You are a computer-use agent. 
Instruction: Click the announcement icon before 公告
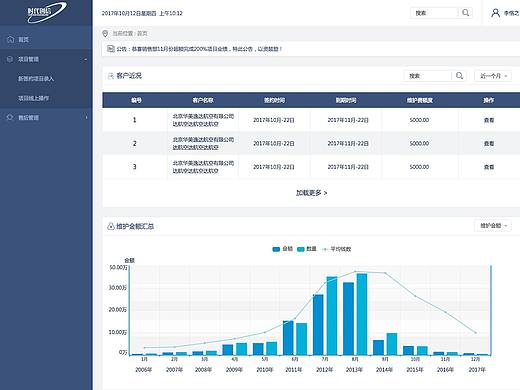[111, 49]
